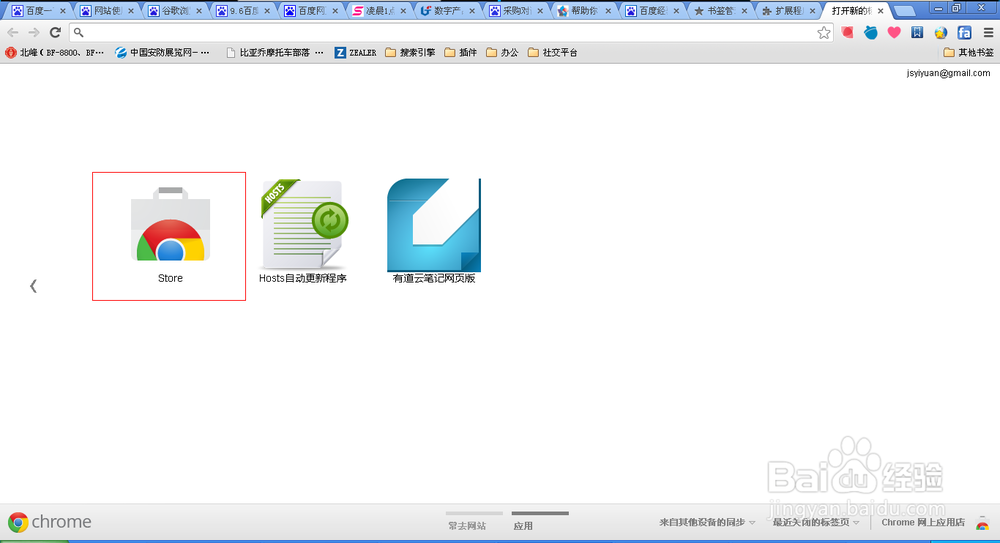Switch to the 书签管 tab
The height and width of the screenshot is (543, 1000).
[721, 11]
